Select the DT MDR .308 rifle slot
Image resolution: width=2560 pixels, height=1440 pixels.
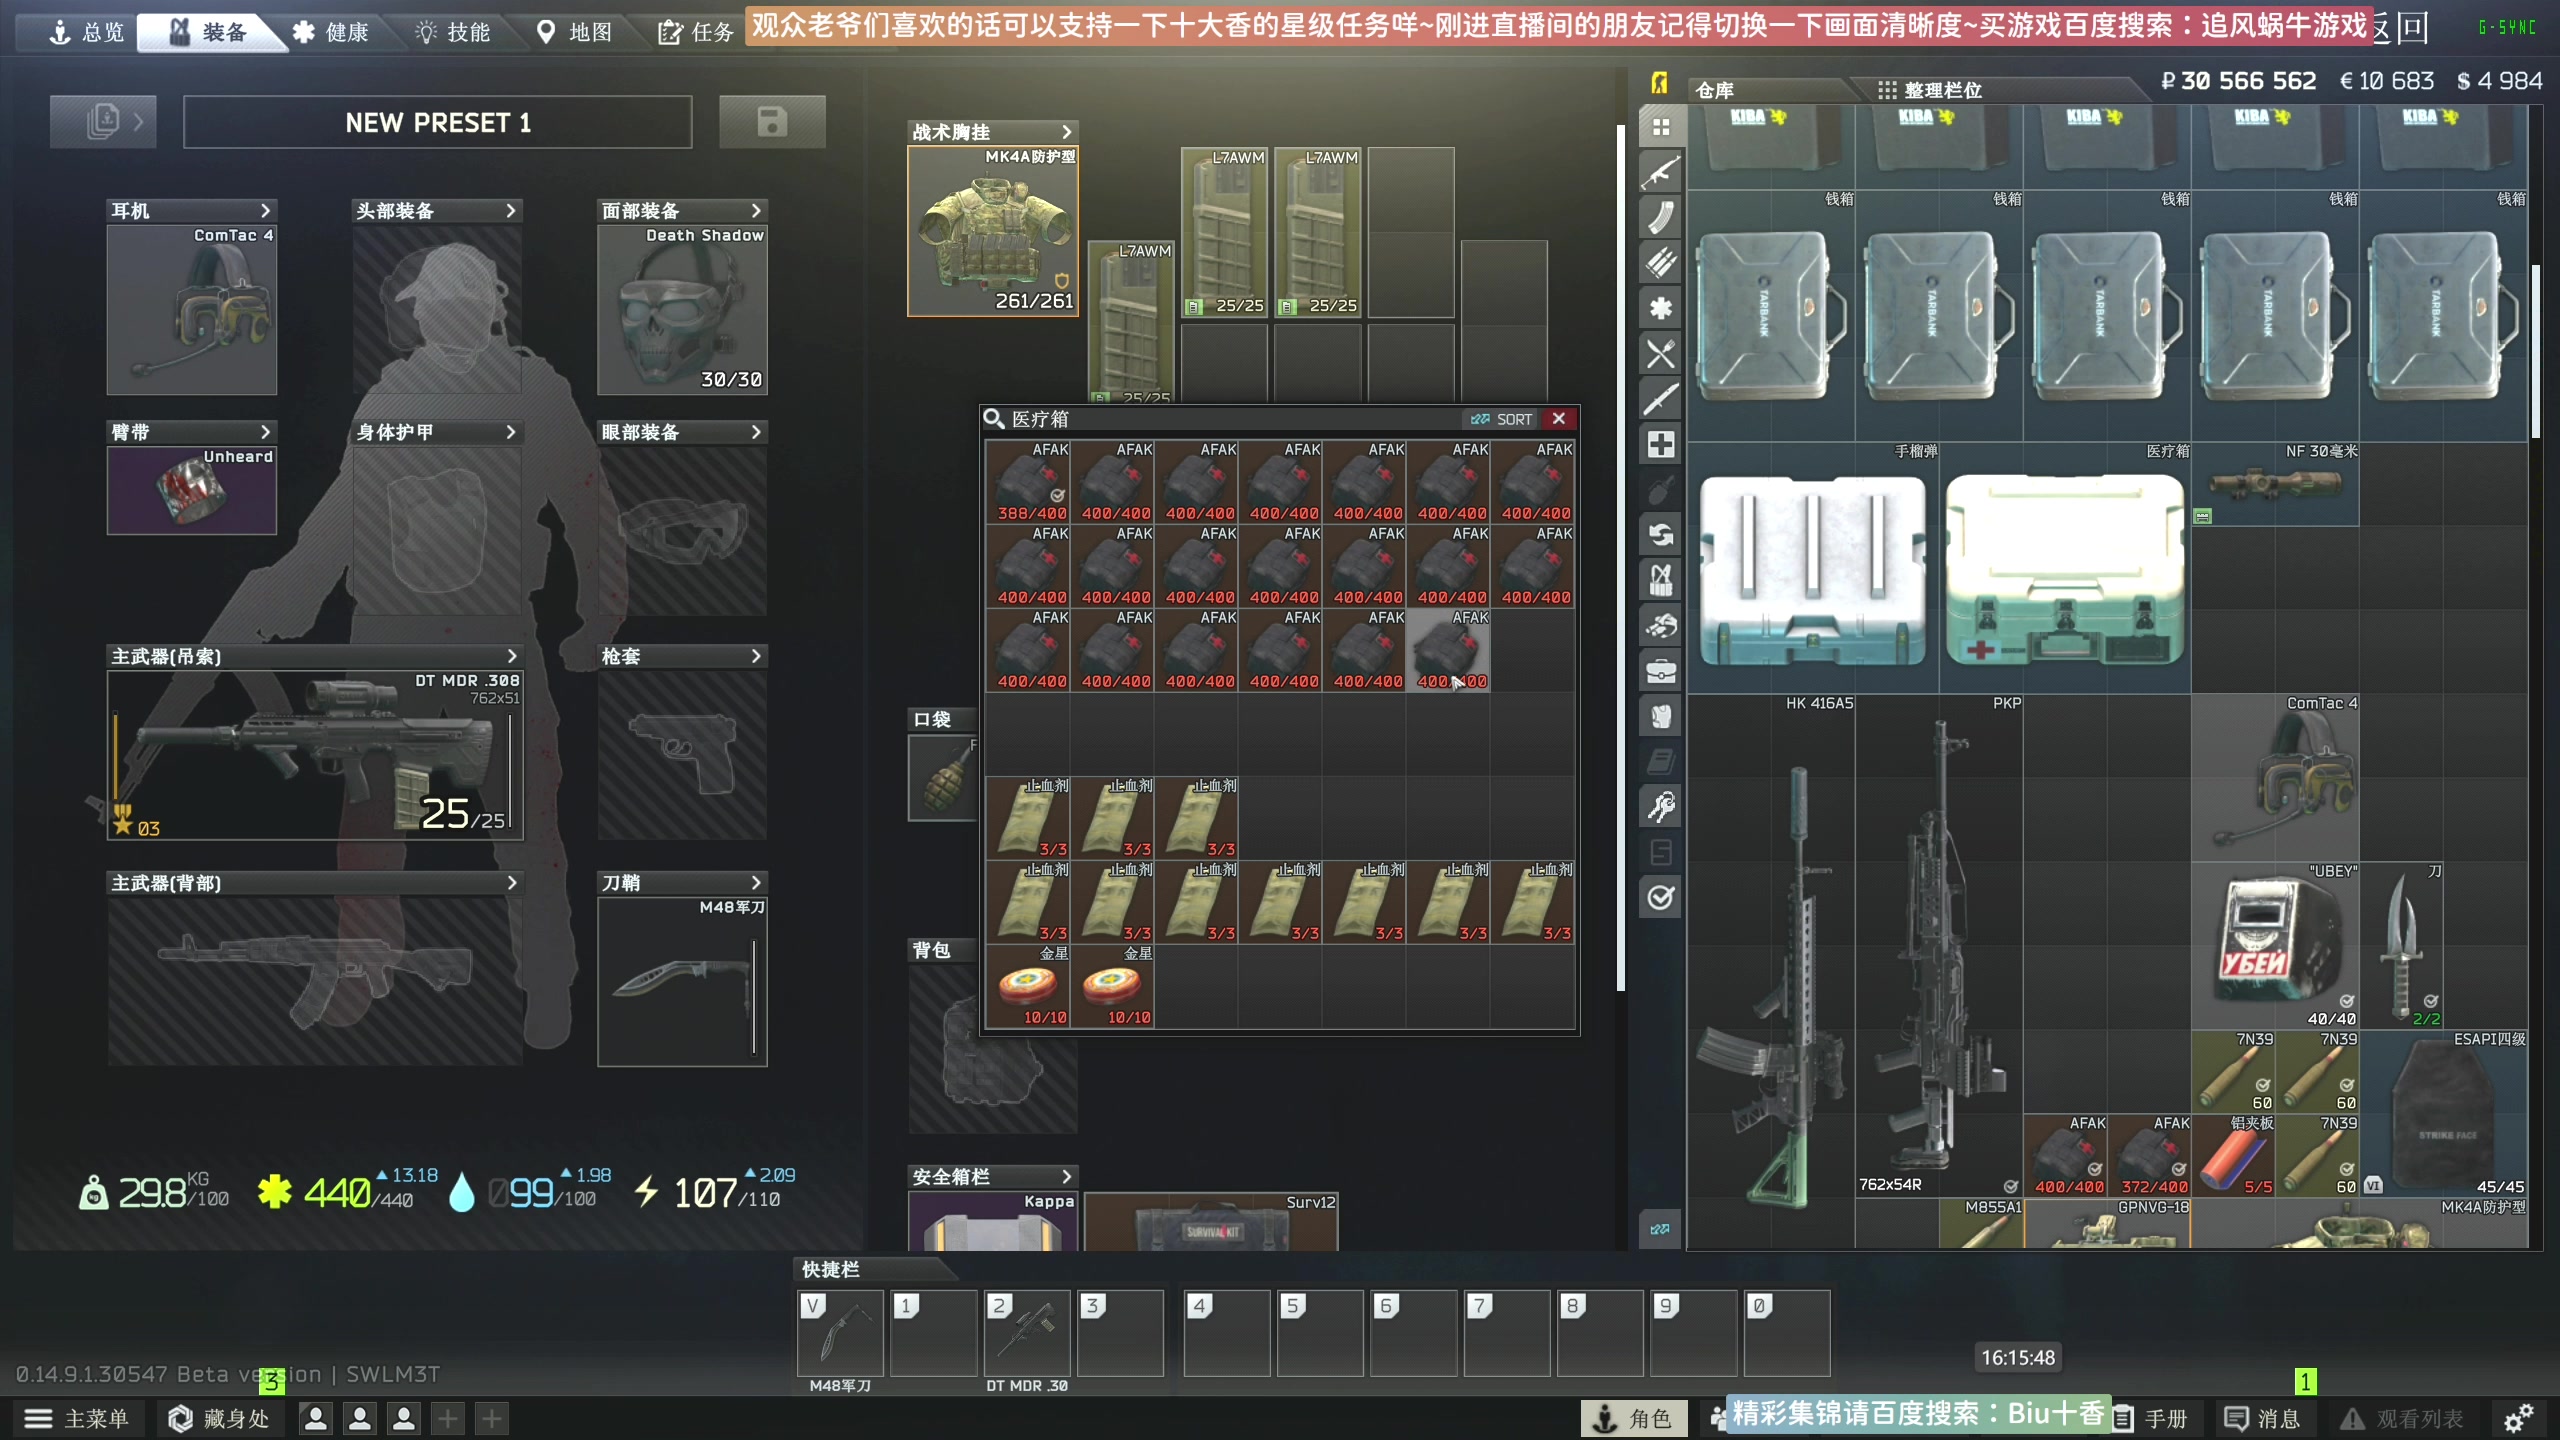pos(315,755)
